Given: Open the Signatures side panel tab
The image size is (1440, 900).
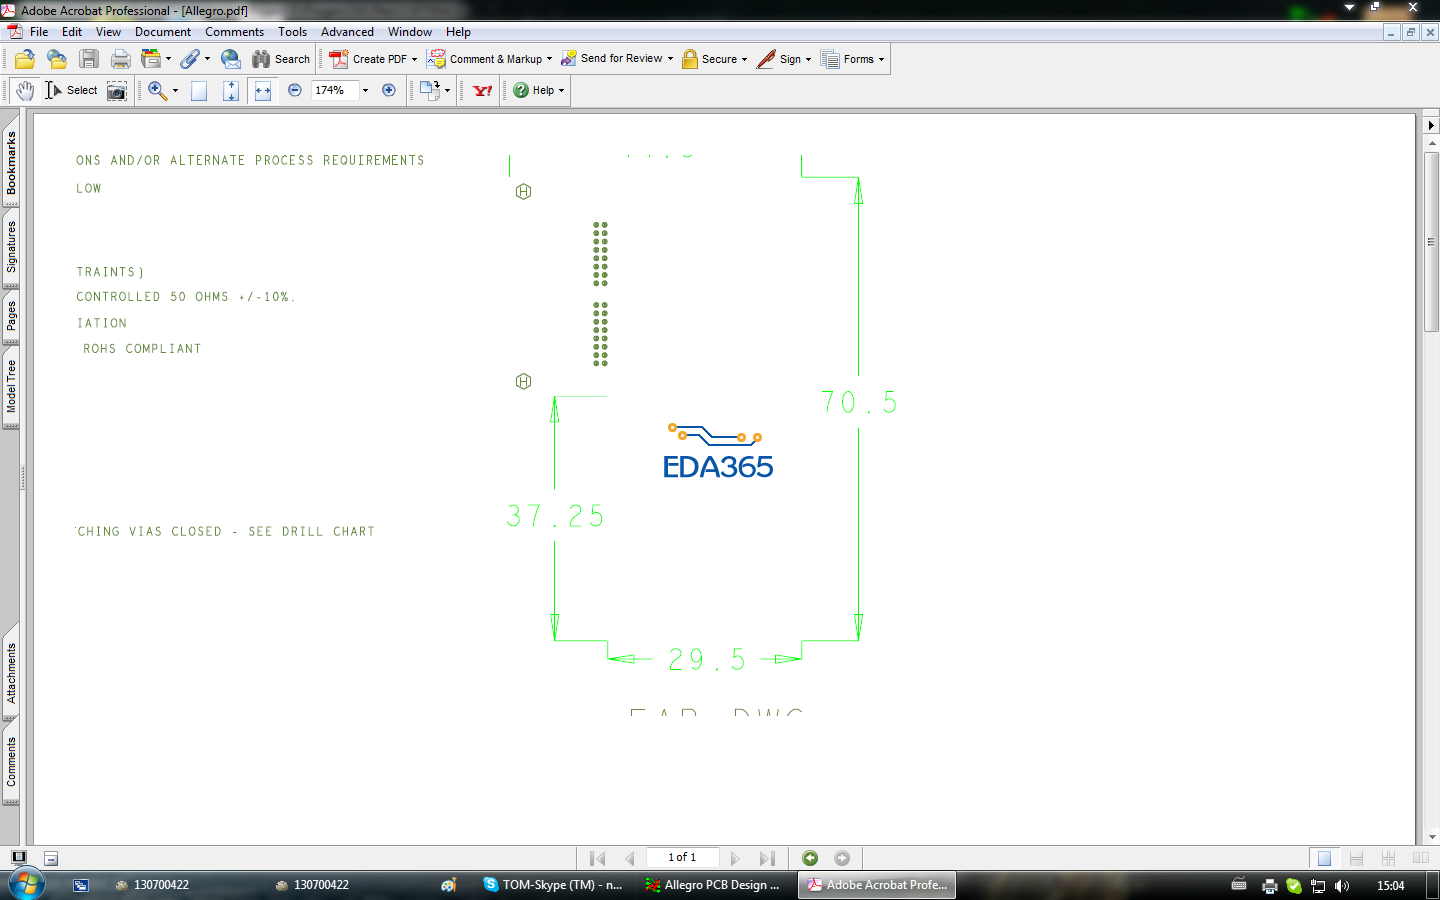Looking at the screenshot, I should click(x=11, y=247).
